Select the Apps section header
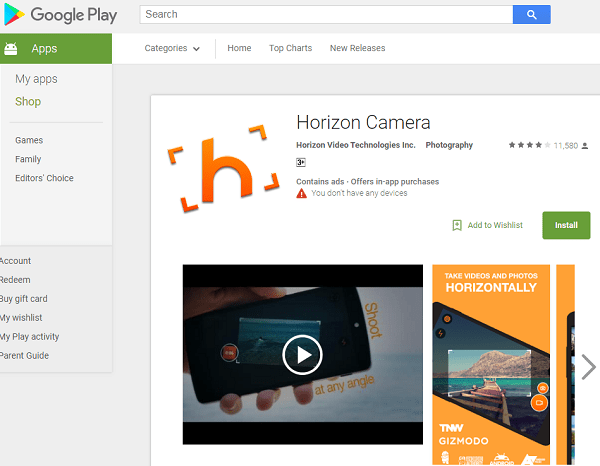Image resolution: width=600 pixels, height=466 pixels. (x=56, y=49)
